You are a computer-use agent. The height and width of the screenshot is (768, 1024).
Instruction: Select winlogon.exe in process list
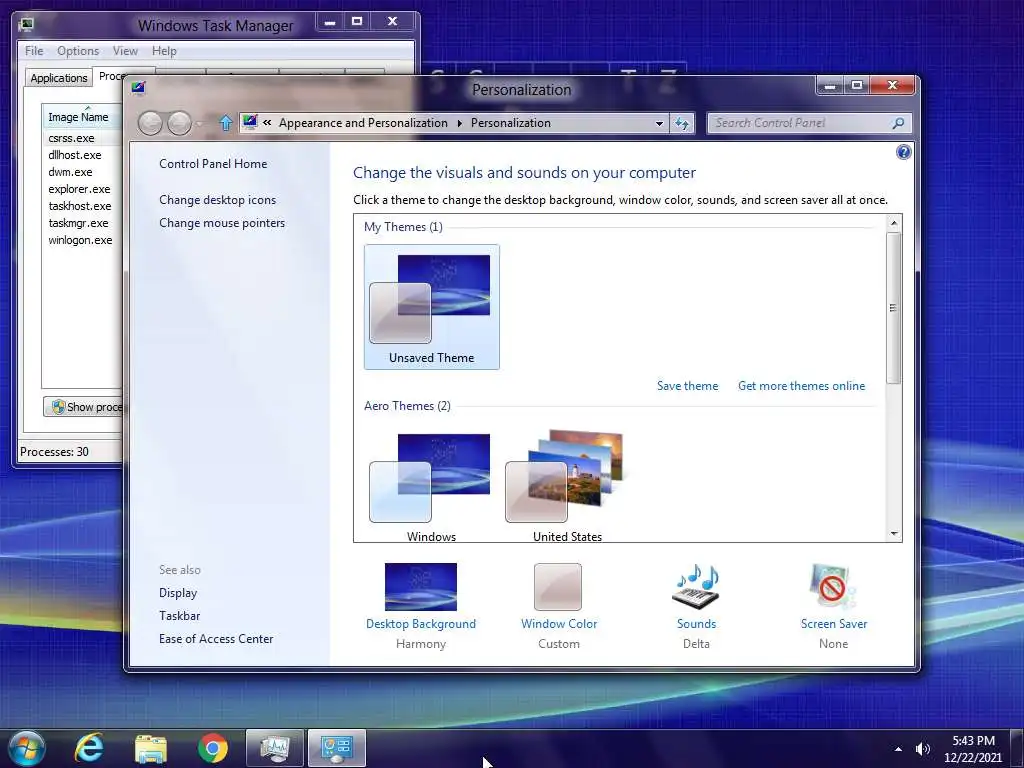82,240
